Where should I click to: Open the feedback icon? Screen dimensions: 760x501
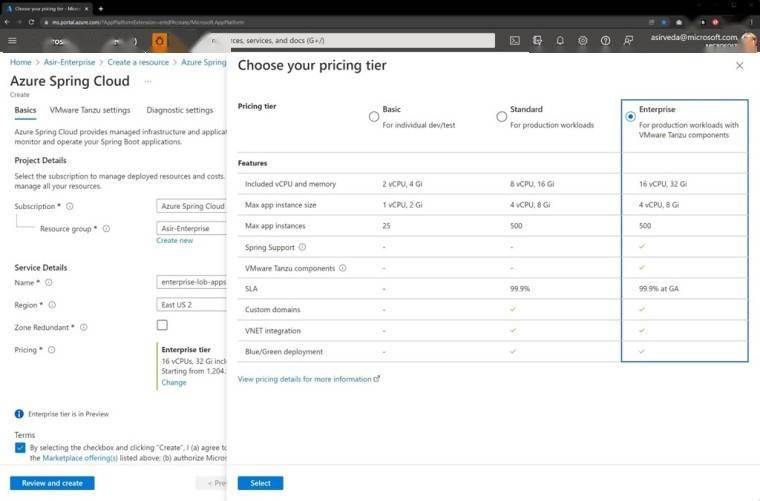point(628,41)
